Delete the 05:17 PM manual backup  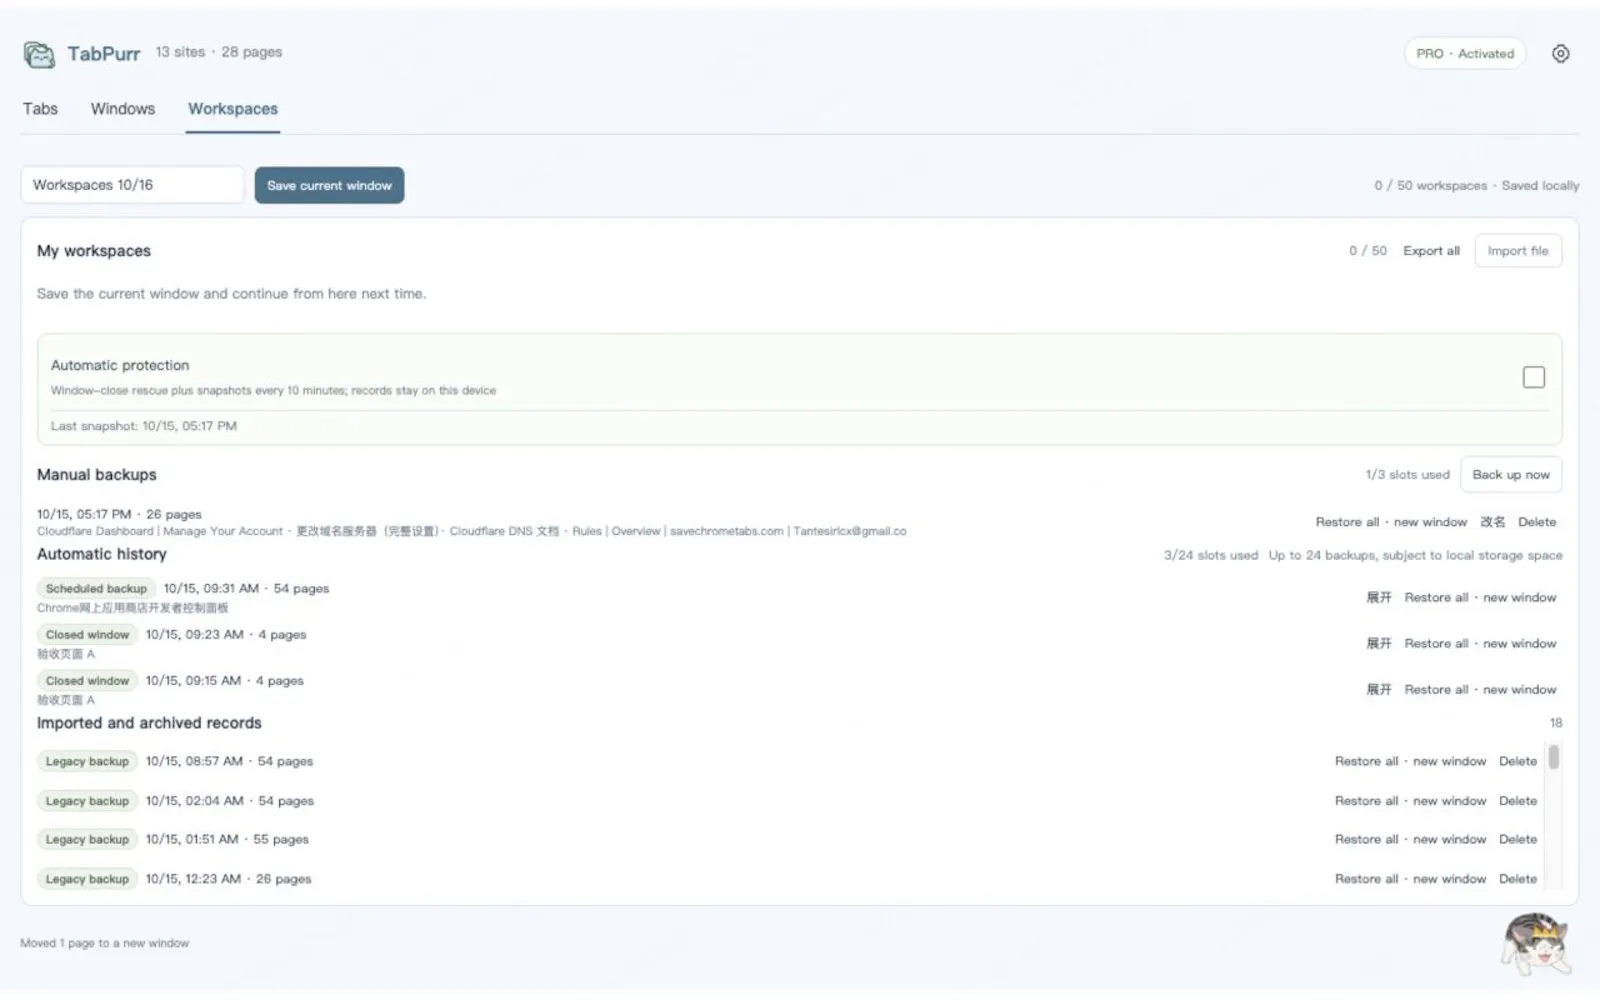pyautogui.click(x=1537, y=522)
